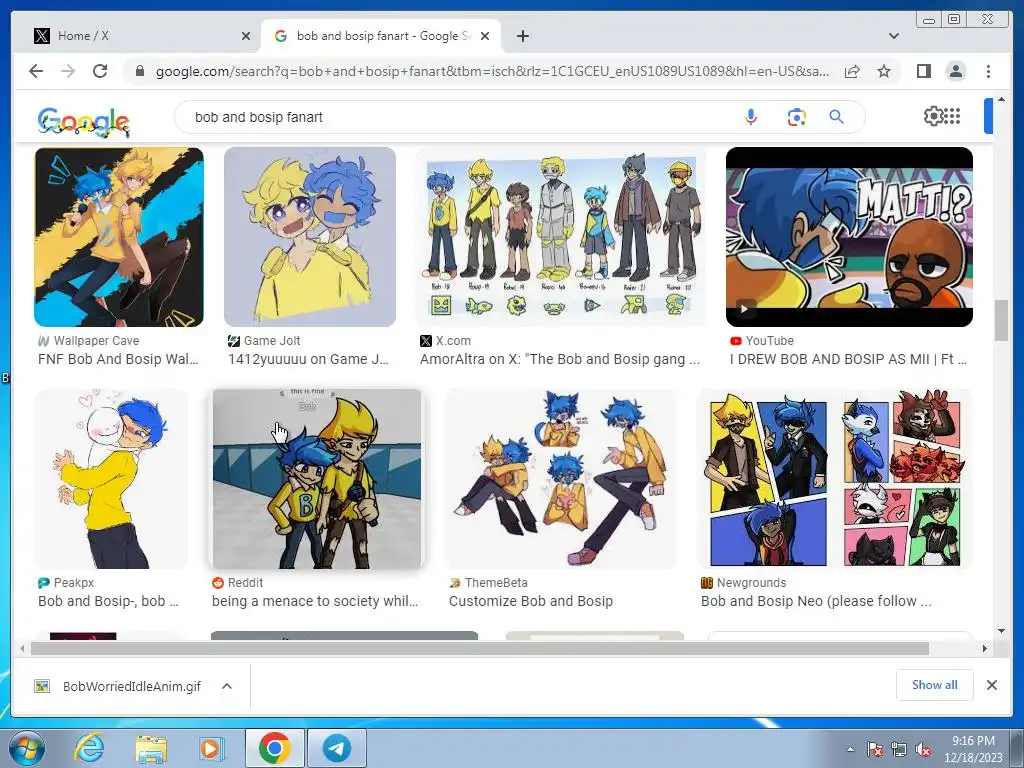Image resolution: width=1024 pixels, height=768 pixels.
Task: Close the Home / X tab
Action: [x=246, y=36]
